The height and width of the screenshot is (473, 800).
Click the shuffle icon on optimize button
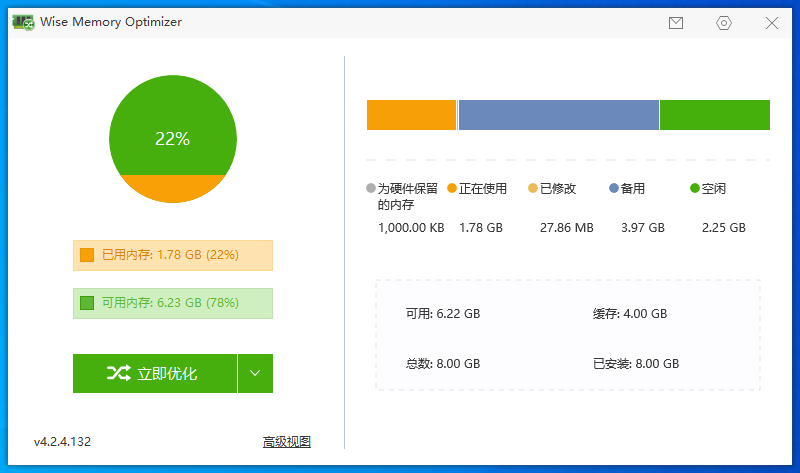119,373
